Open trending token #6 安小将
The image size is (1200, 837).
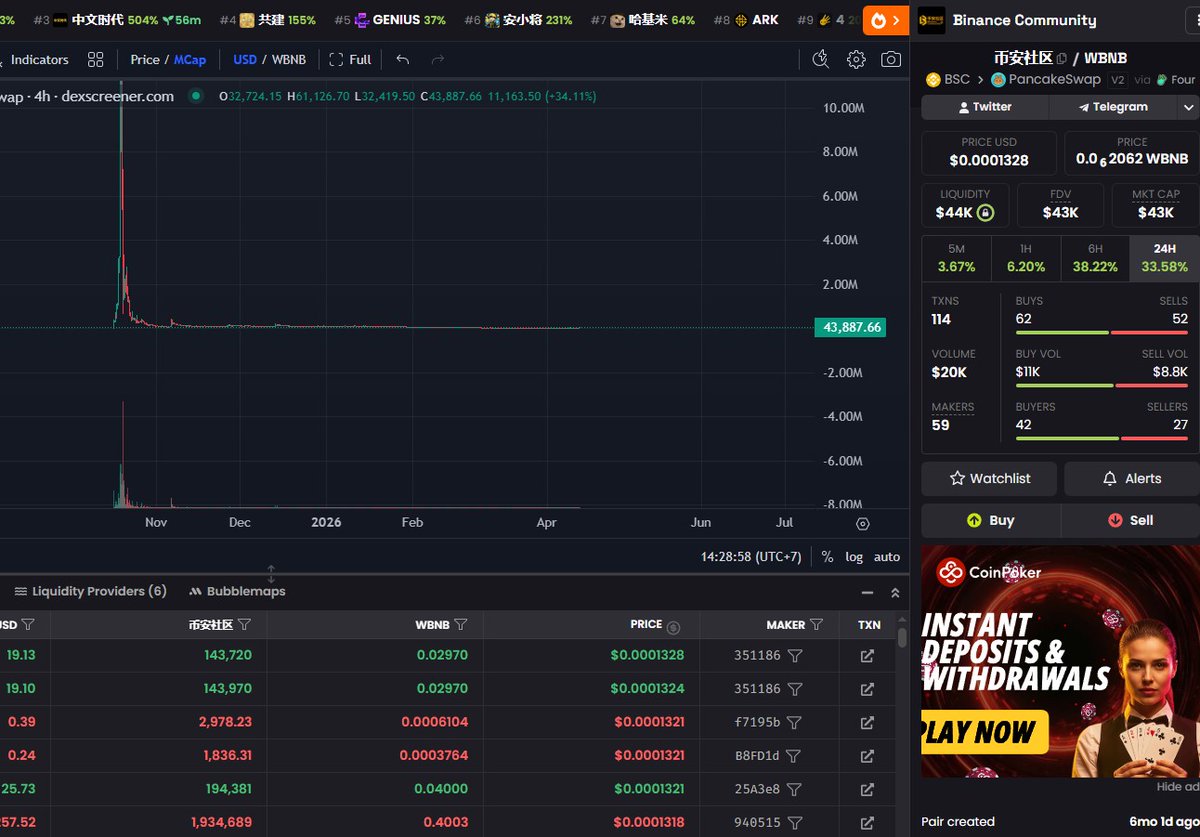(x=518, y=20)
